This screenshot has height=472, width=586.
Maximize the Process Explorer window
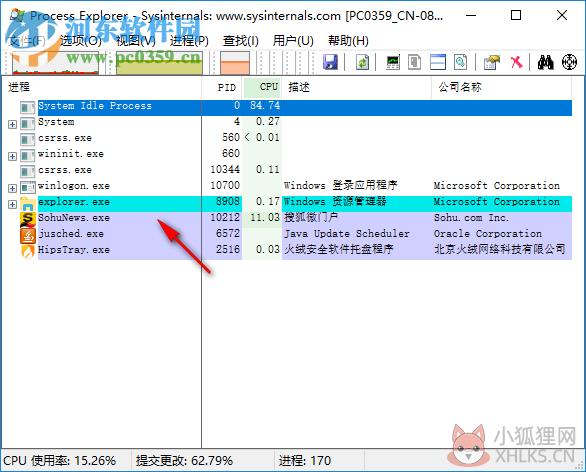[x=516, y=15]
